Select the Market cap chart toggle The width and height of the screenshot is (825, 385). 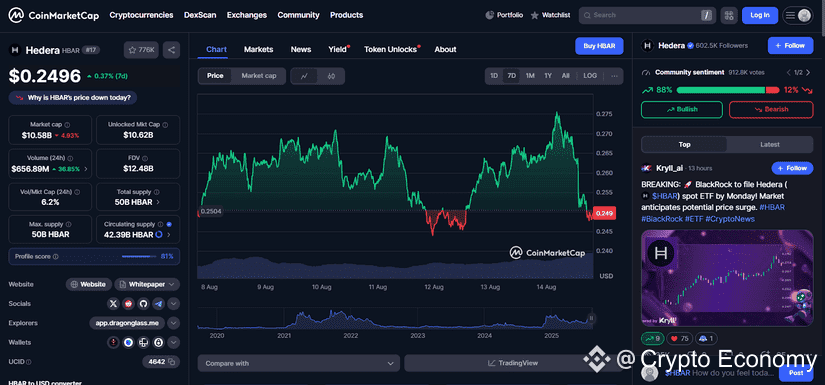[259, 76]
